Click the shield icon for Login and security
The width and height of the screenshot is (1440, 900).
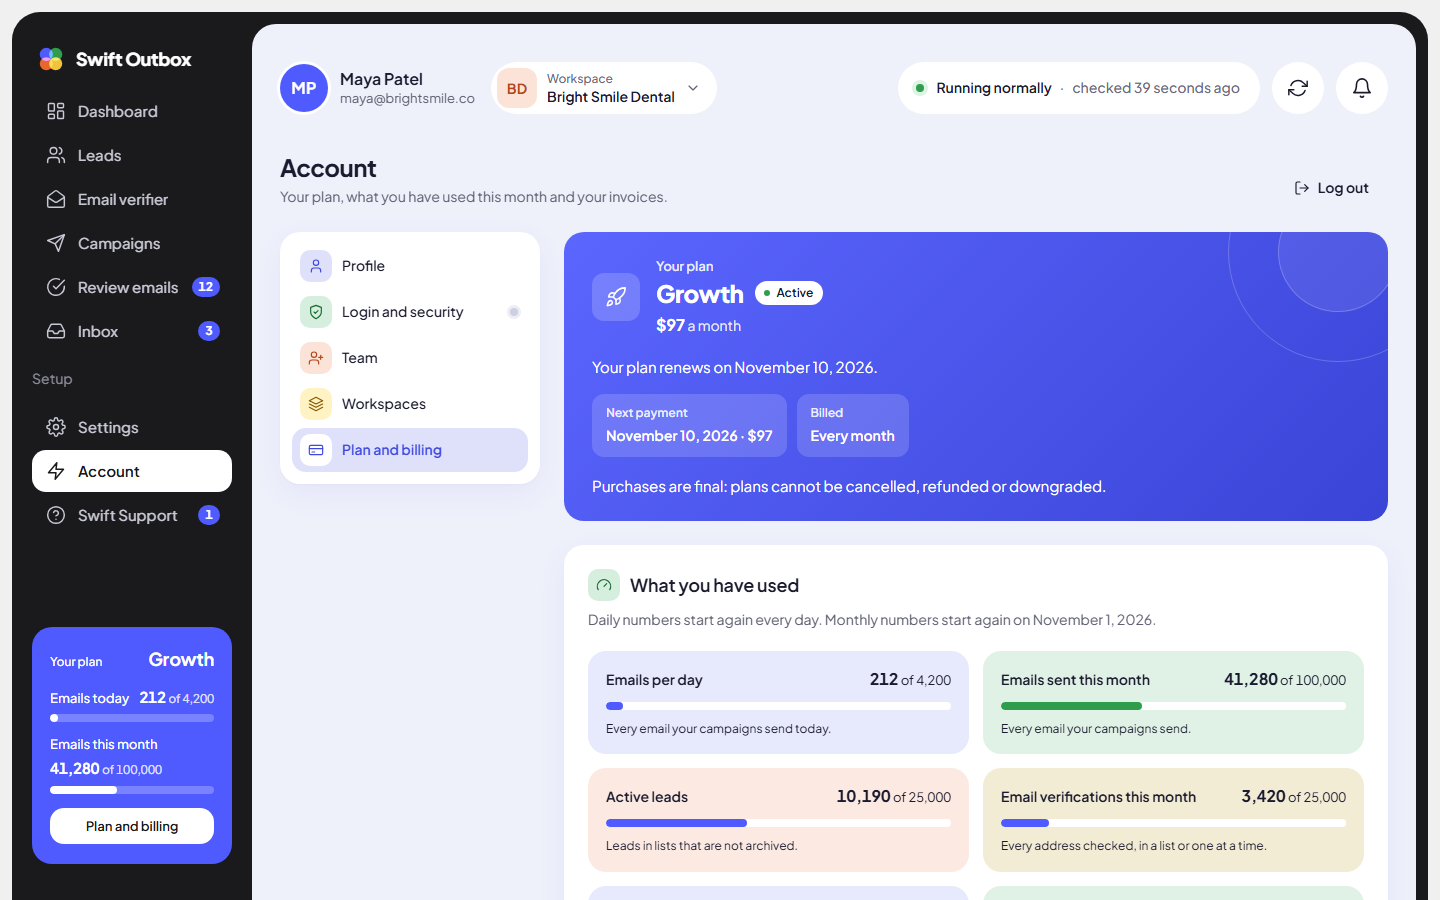pyautogui.click(x=316, y=312)
